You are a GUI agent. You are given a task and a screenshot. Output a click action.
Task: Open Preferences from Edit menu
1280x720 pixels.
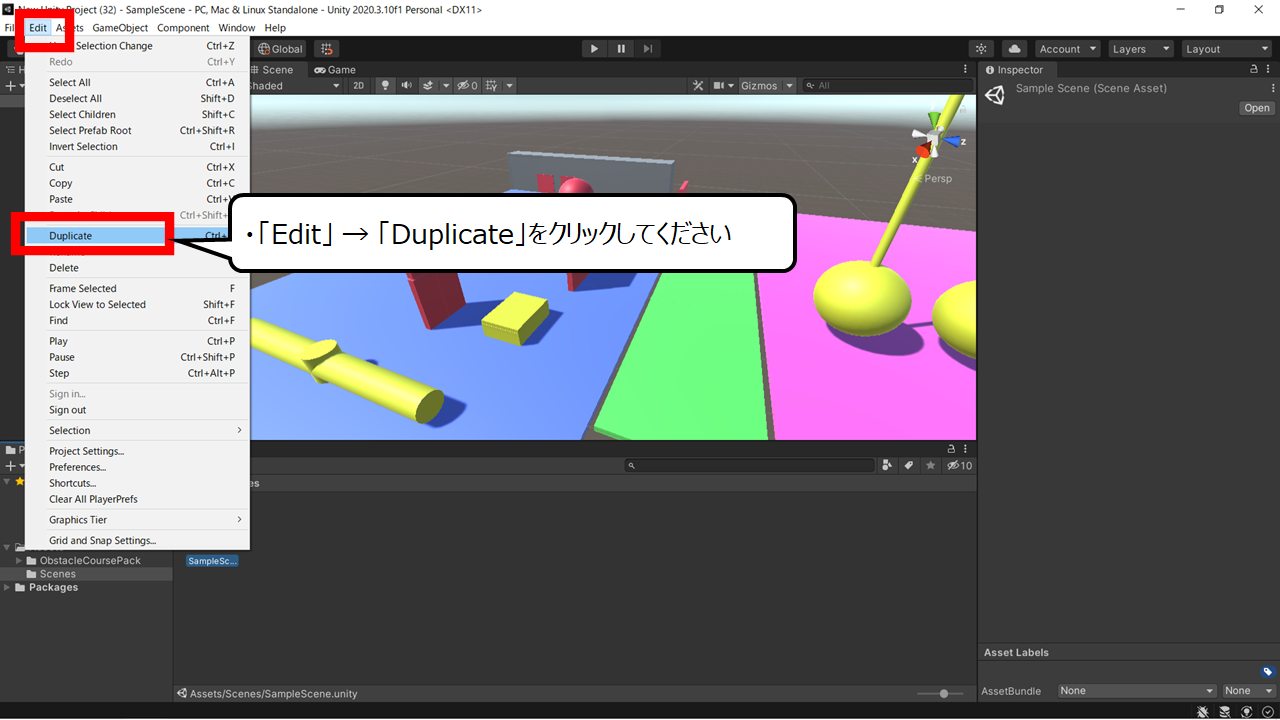pos(137,468)
